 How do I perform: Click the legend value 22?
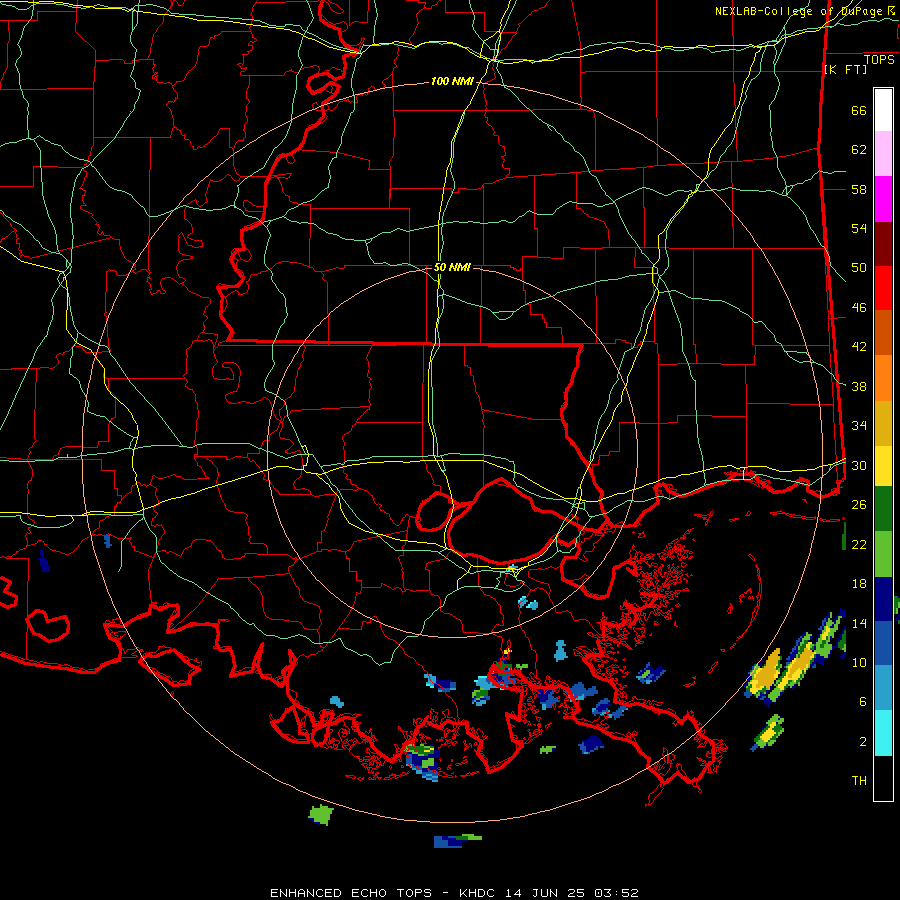tap(859, 544)
